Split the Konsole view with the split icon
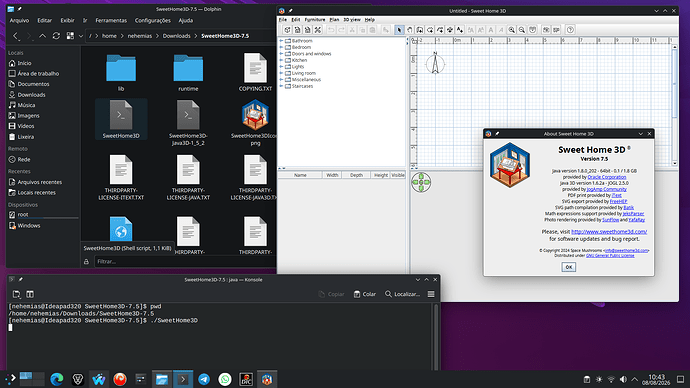 (30, 294)
